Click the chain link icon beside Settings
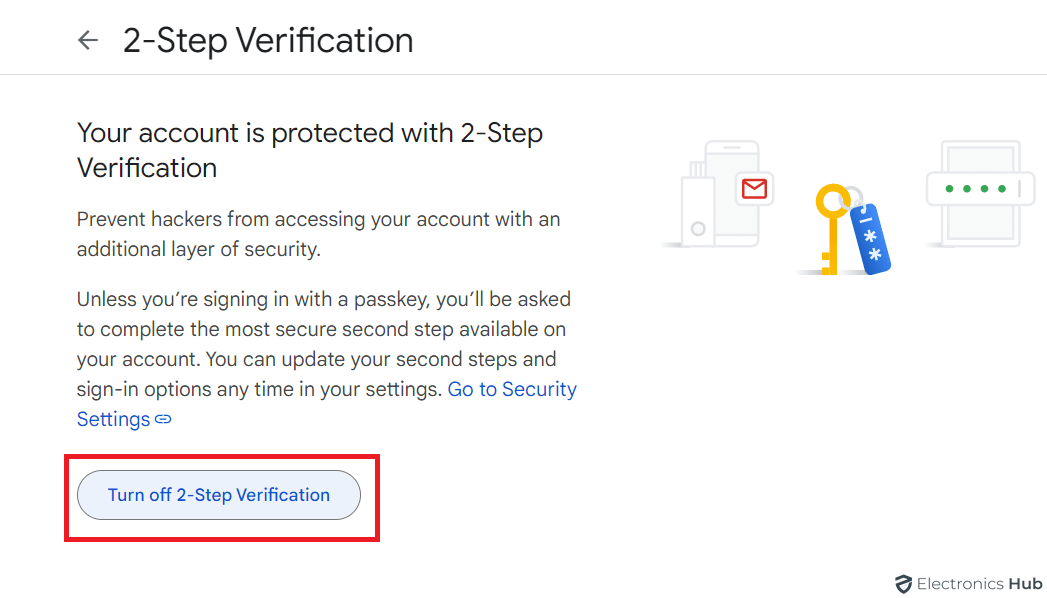1047x598 pixels. point(163,420)
